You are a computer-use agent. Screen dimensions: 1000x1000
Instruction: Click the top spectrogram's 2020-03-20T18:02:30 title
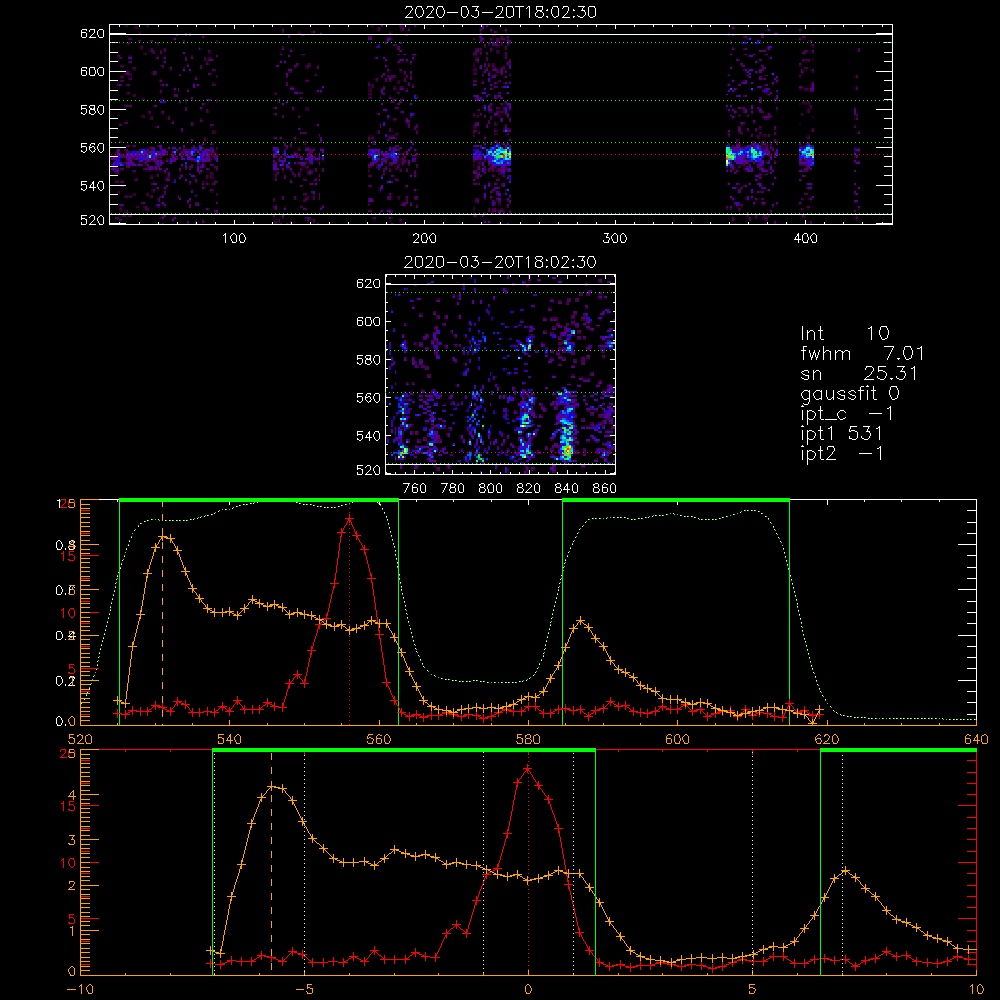click(x=500, y=12)
